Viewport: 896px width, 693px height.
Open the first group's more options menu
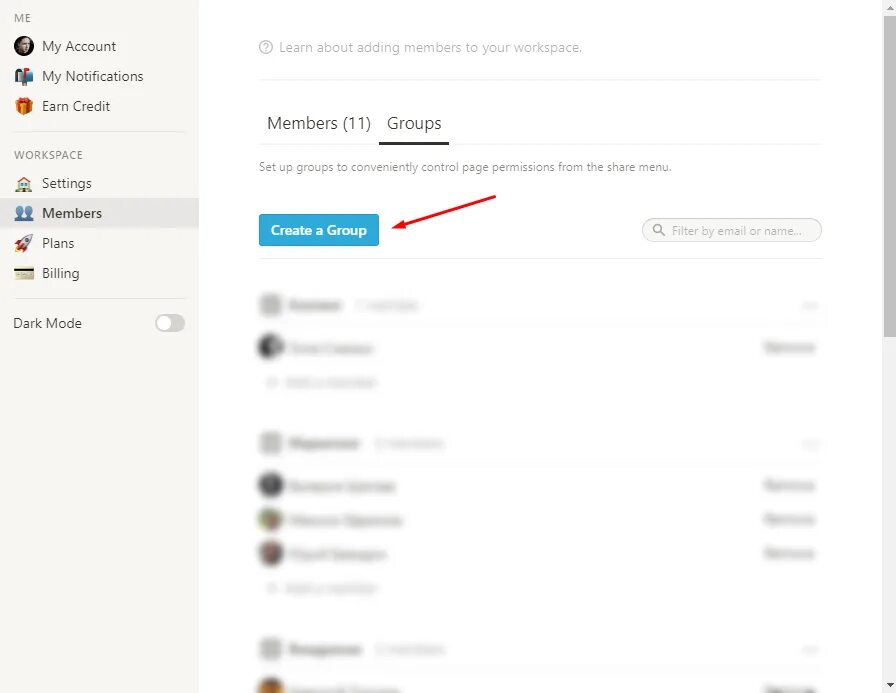point(810,306)
